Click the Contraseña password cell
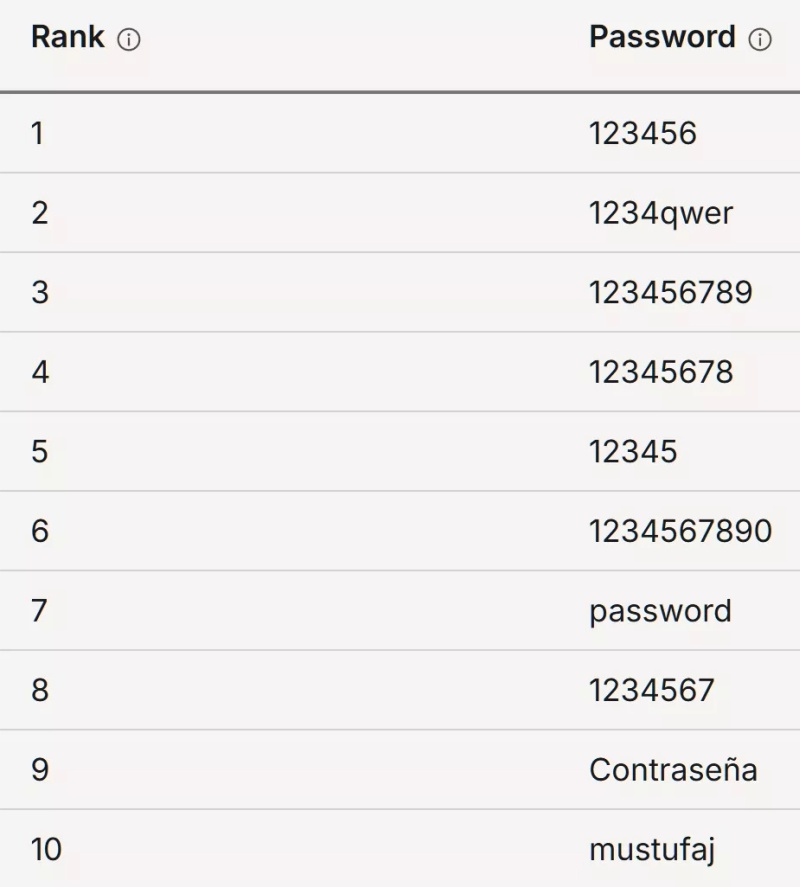Viewport: 800px width, 887px height. (x=673, y=770)
